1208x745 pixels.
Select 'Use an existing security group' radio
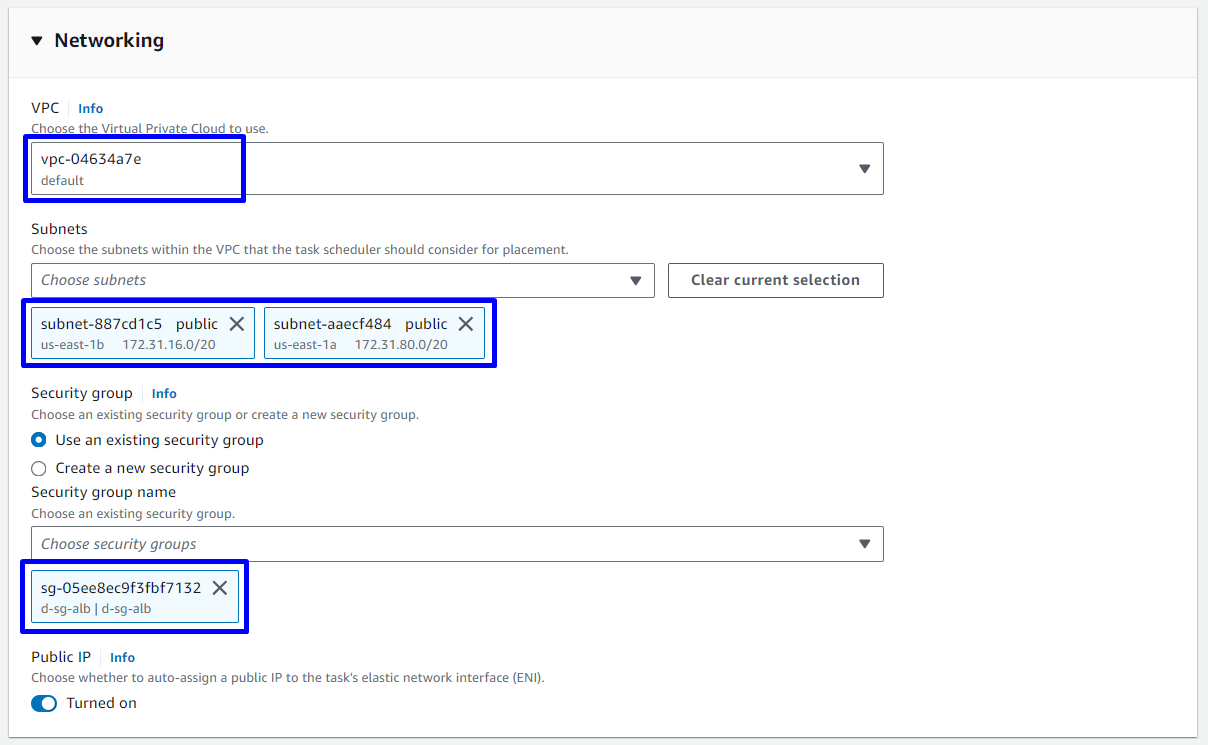pos(39,440)
